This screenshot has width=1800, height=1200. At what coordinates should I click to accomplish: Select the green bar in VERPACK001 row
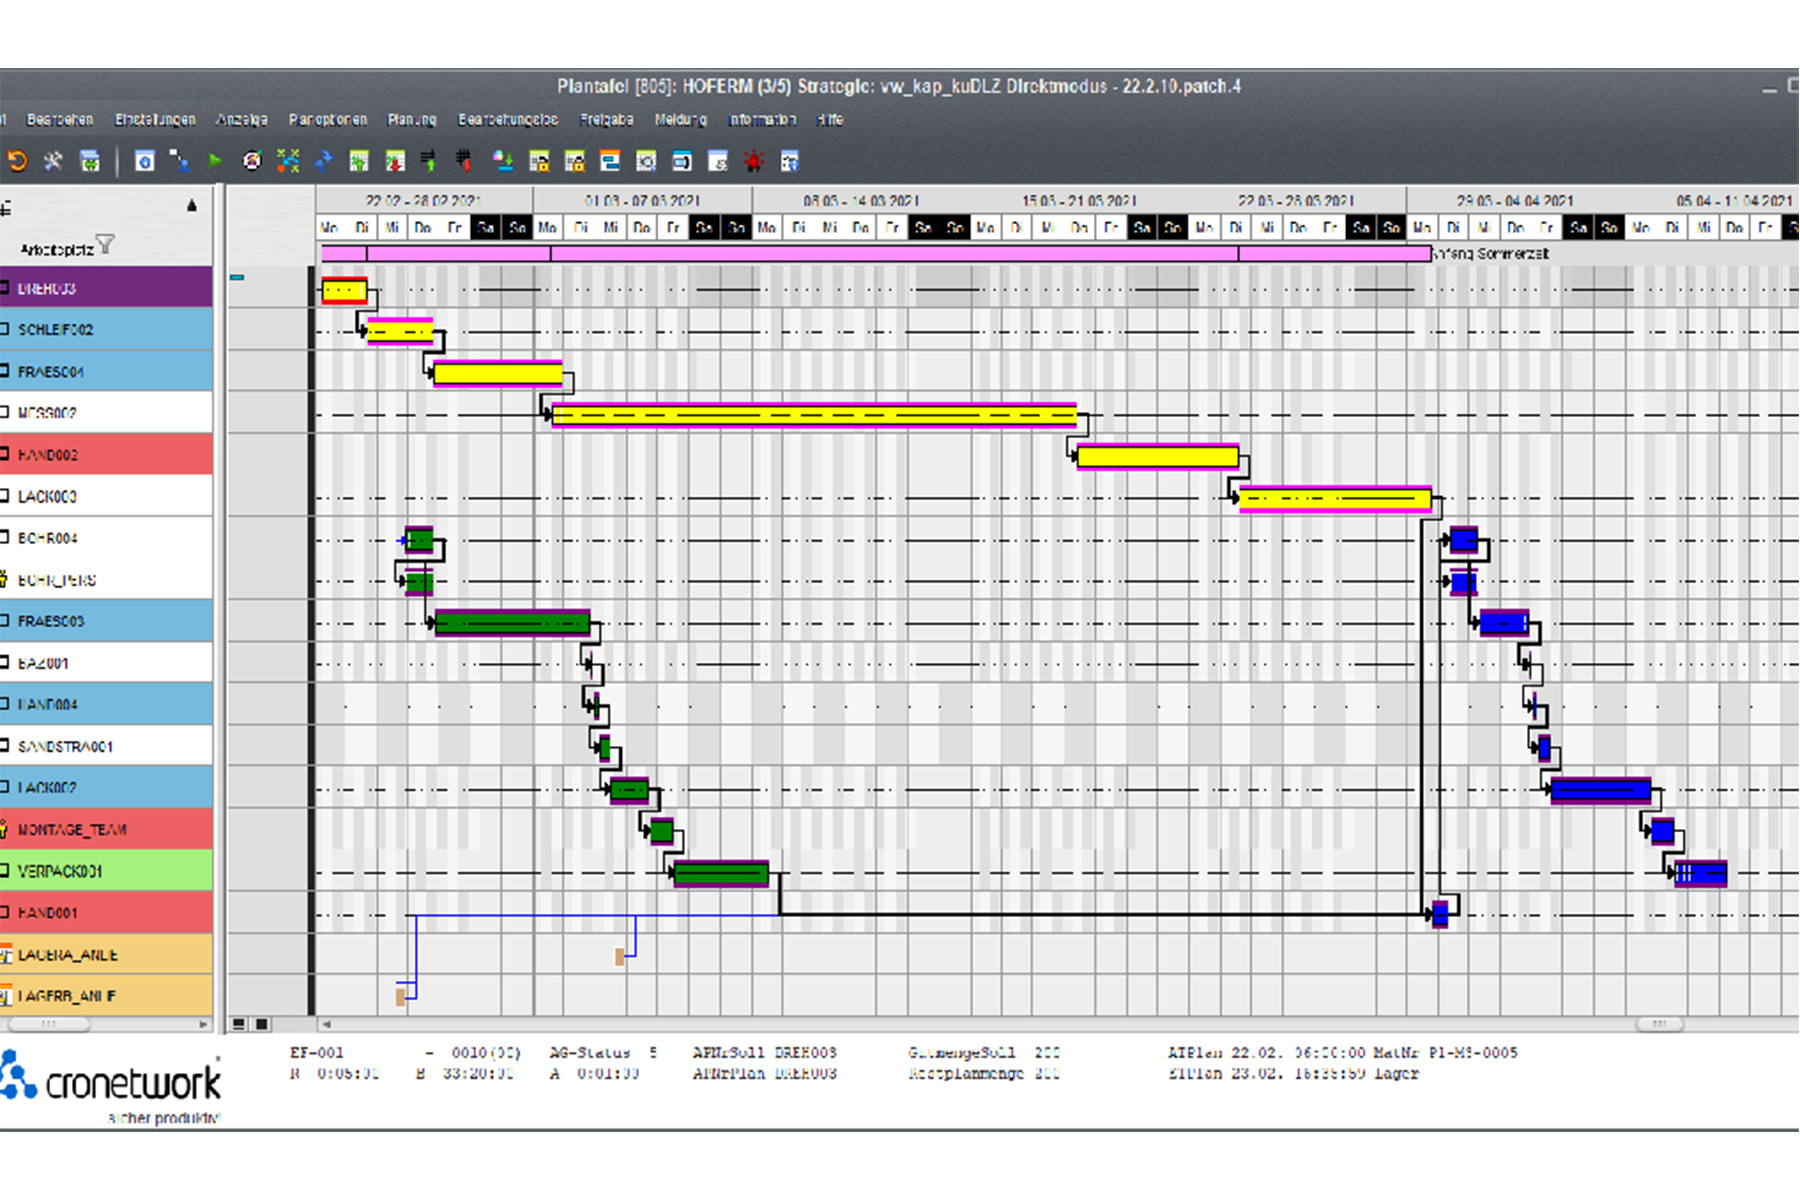721,874
